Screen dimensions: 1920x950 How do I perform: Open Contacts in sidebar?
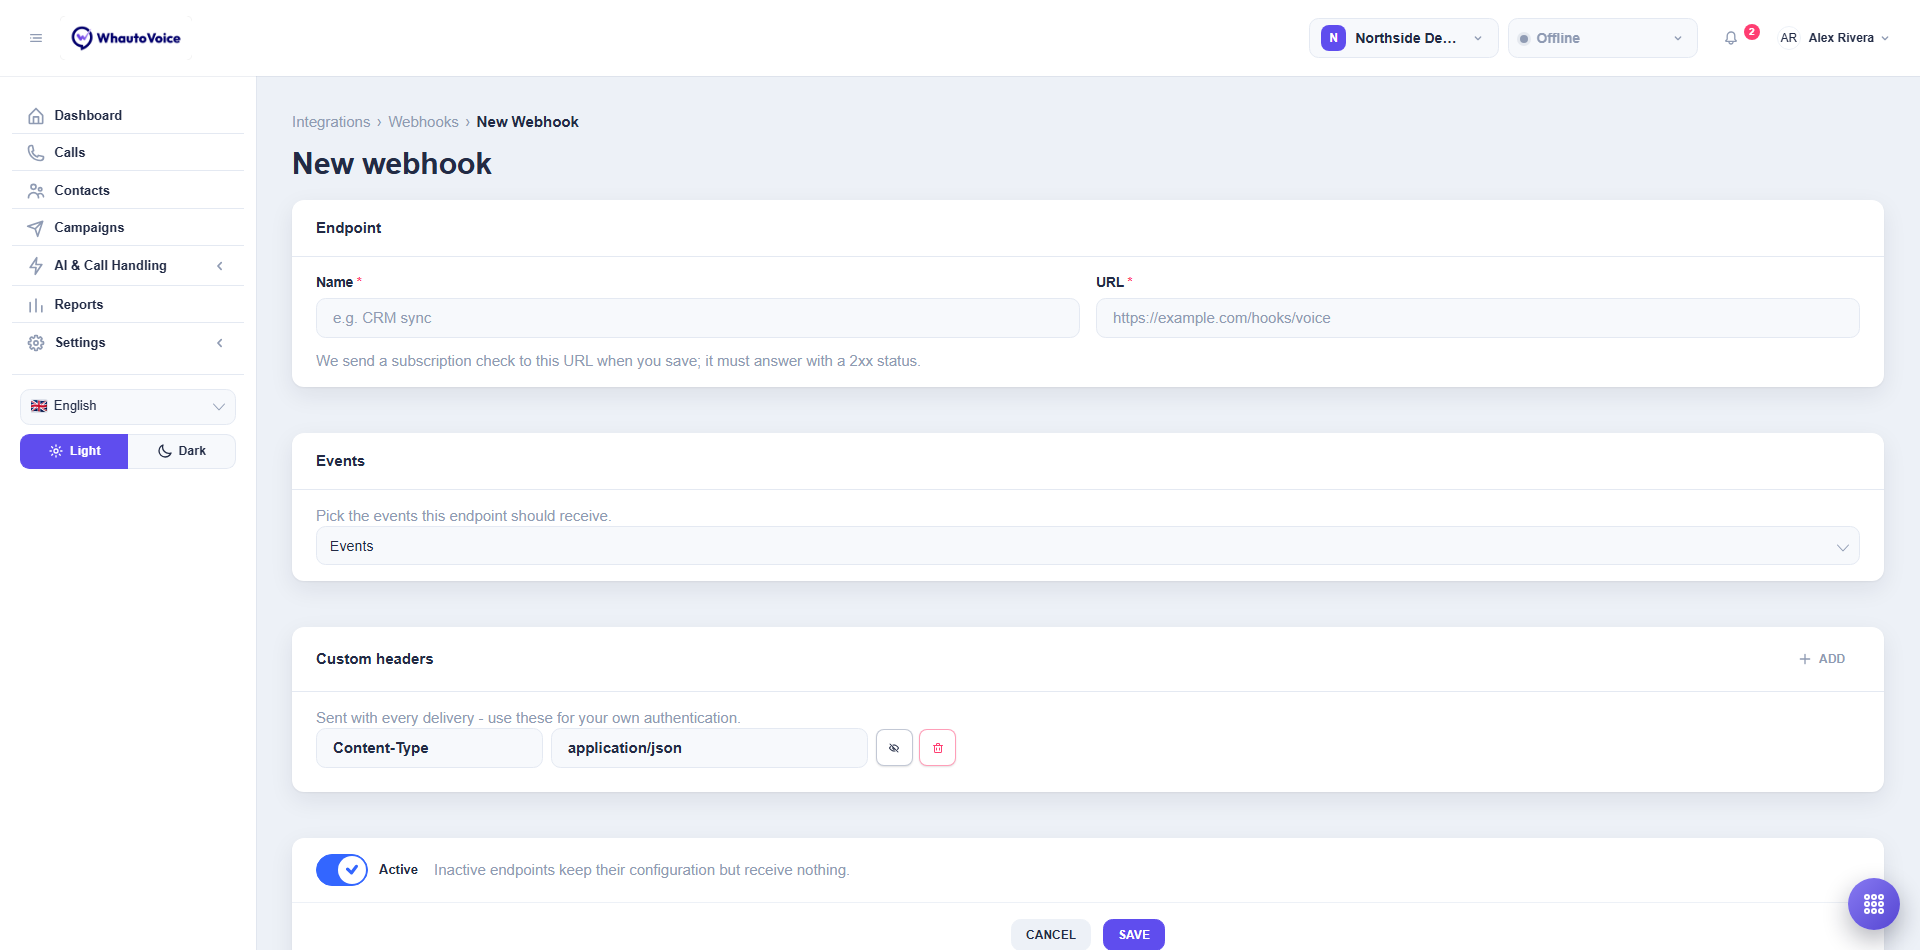click(x=128, y=191)
